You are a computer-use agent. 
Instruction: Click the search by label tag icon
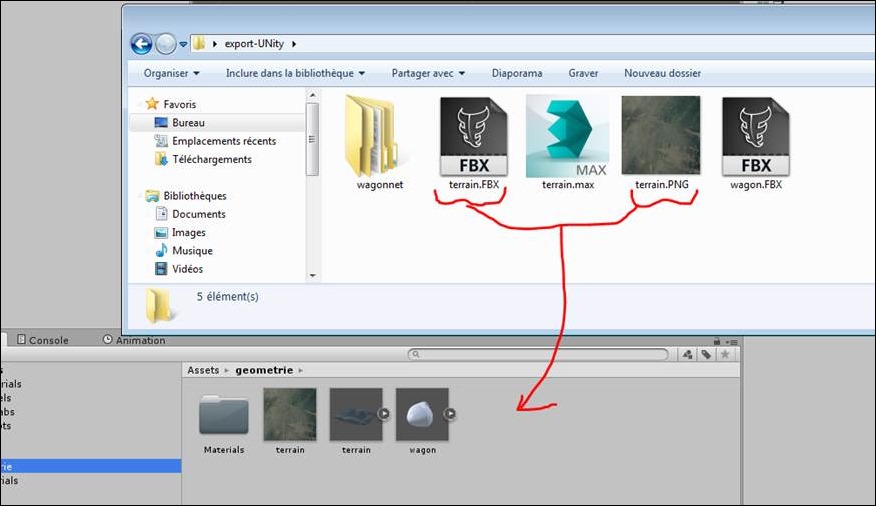(x=706, y=354)
